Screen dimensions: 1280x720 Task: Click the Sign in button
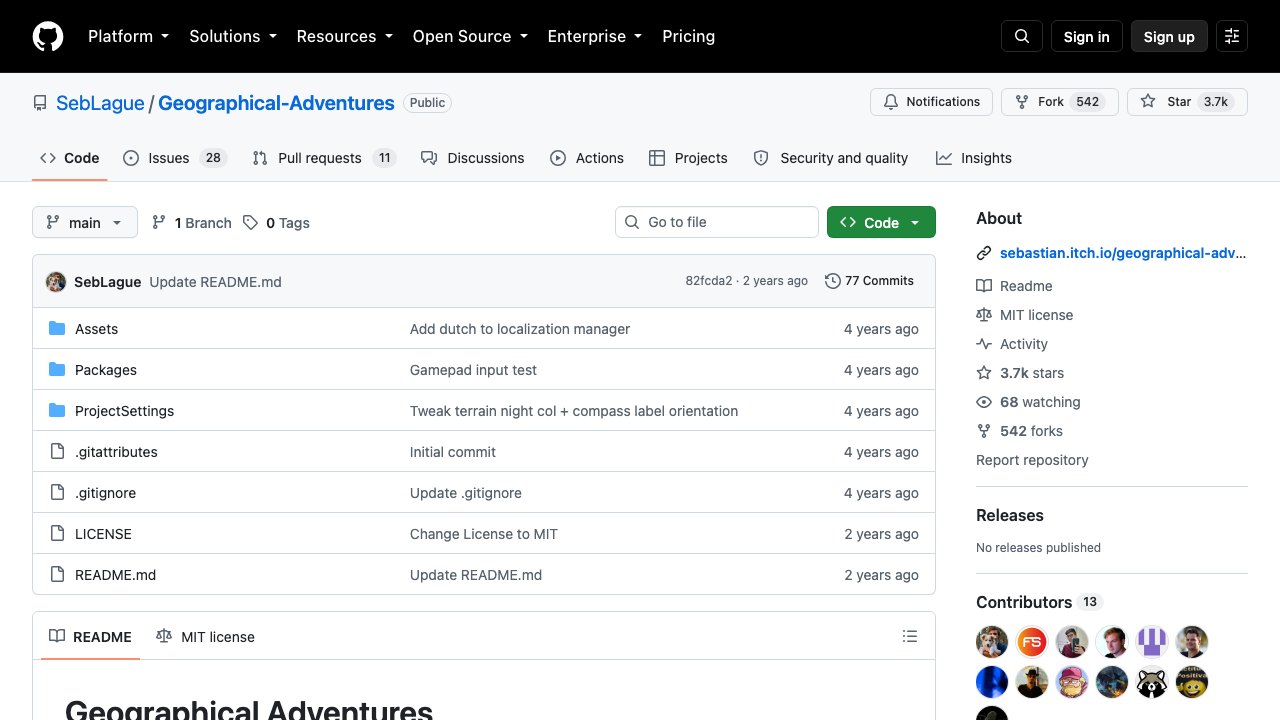(1087, 36)
